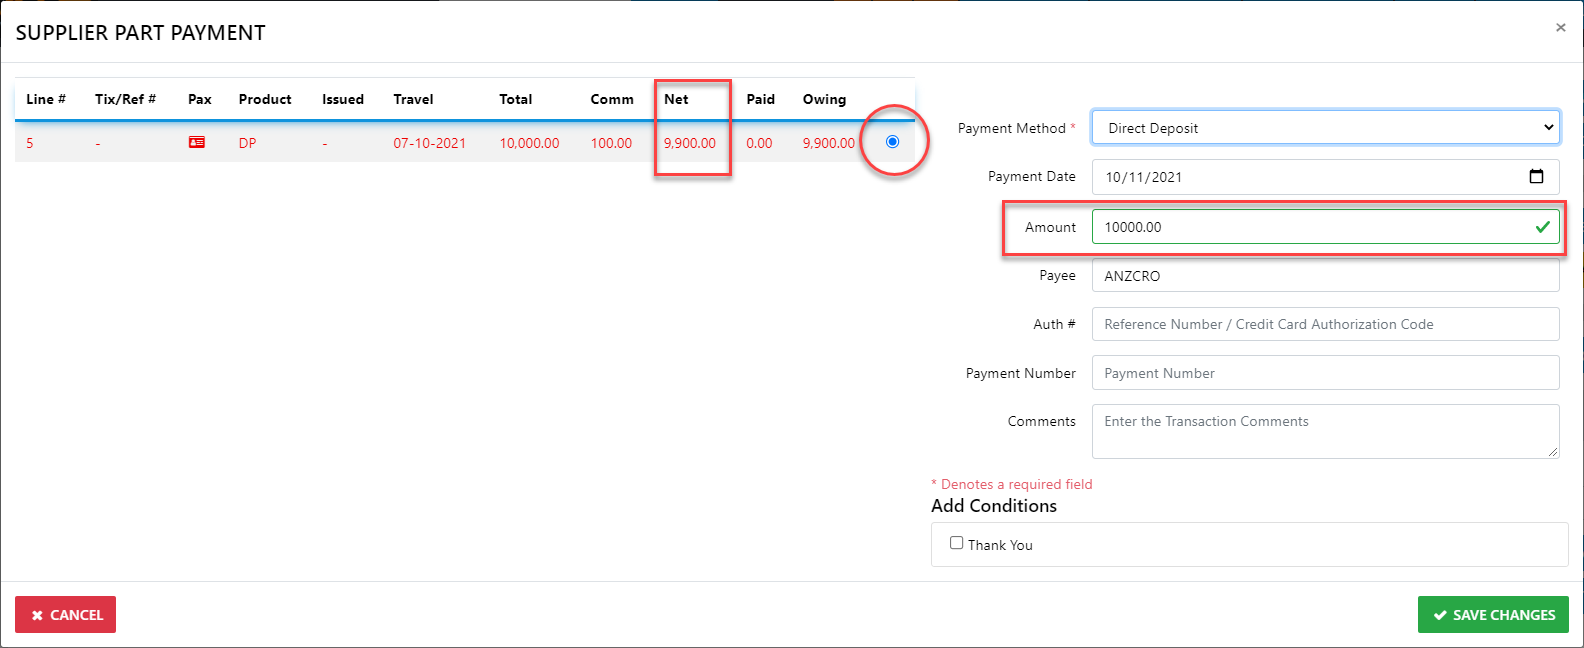Open the calendar picker in Payment Date
The height and width of the screenshot is (648, 1584).
(x=1536, y=177)
